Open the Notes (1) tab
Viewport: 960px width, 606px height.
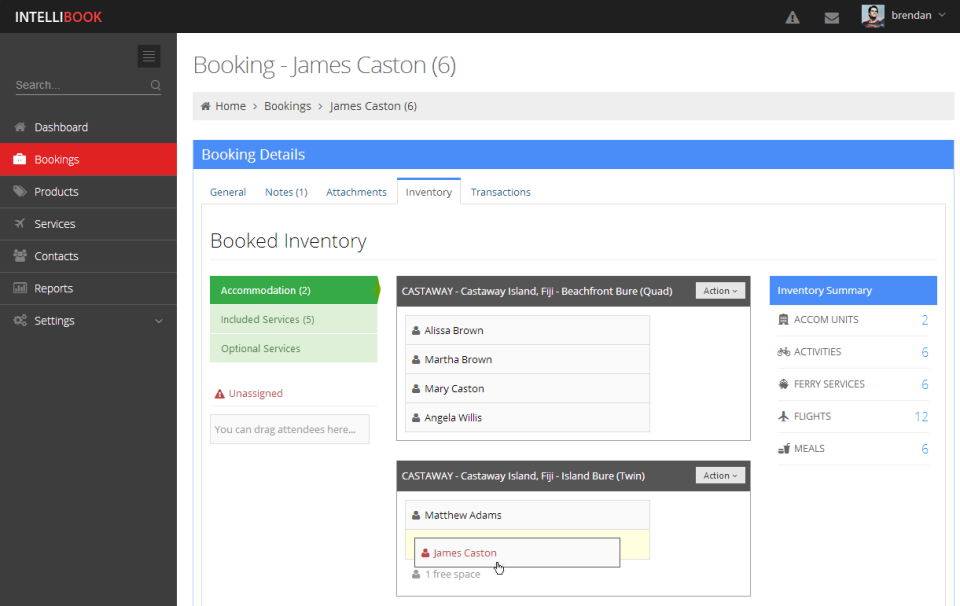(286, 192)
